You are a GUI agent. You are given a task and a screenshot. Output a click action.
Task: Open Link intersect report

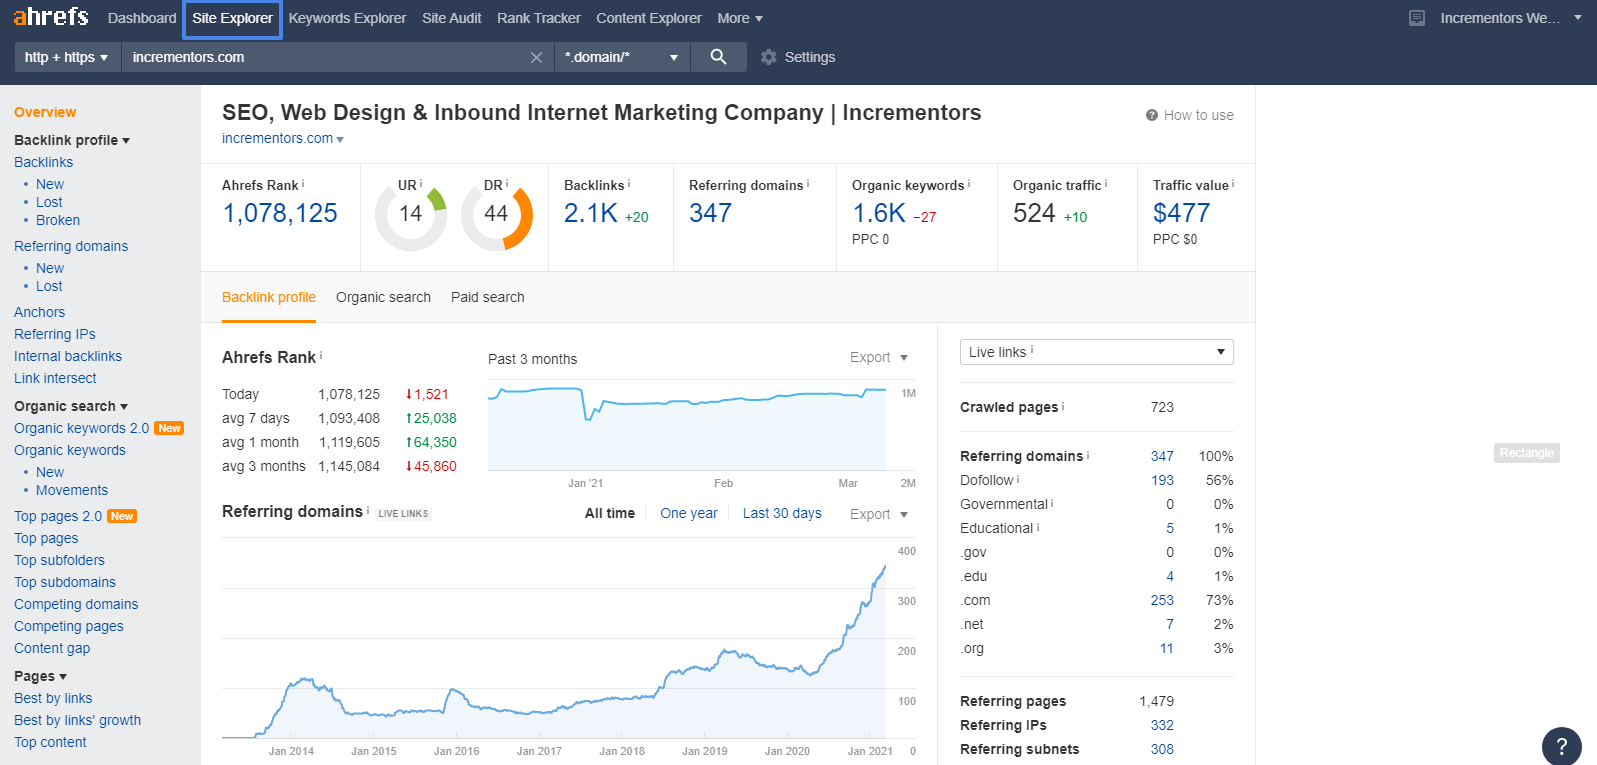coord(55,378)
